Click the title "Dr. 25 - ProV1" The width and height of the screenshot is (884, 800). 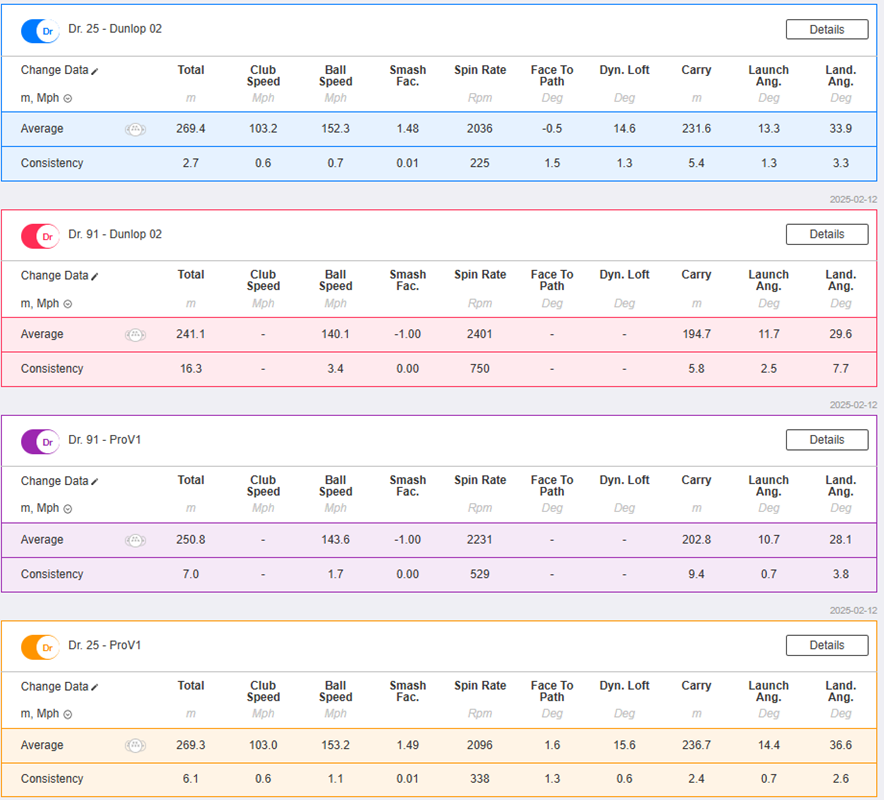[x=104, y=645]
